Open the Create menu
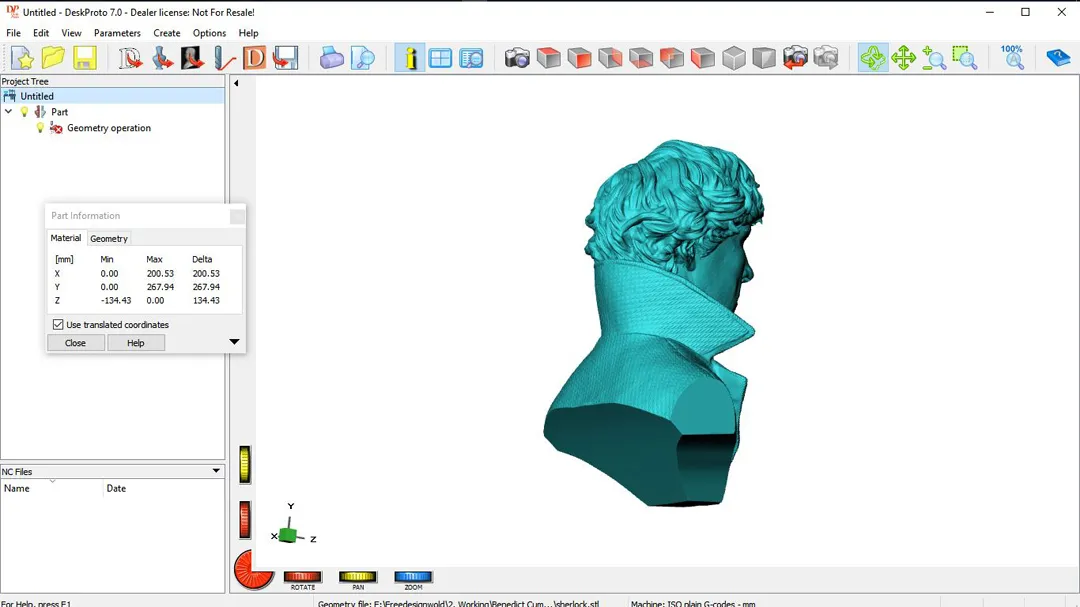 coord(167,33)
